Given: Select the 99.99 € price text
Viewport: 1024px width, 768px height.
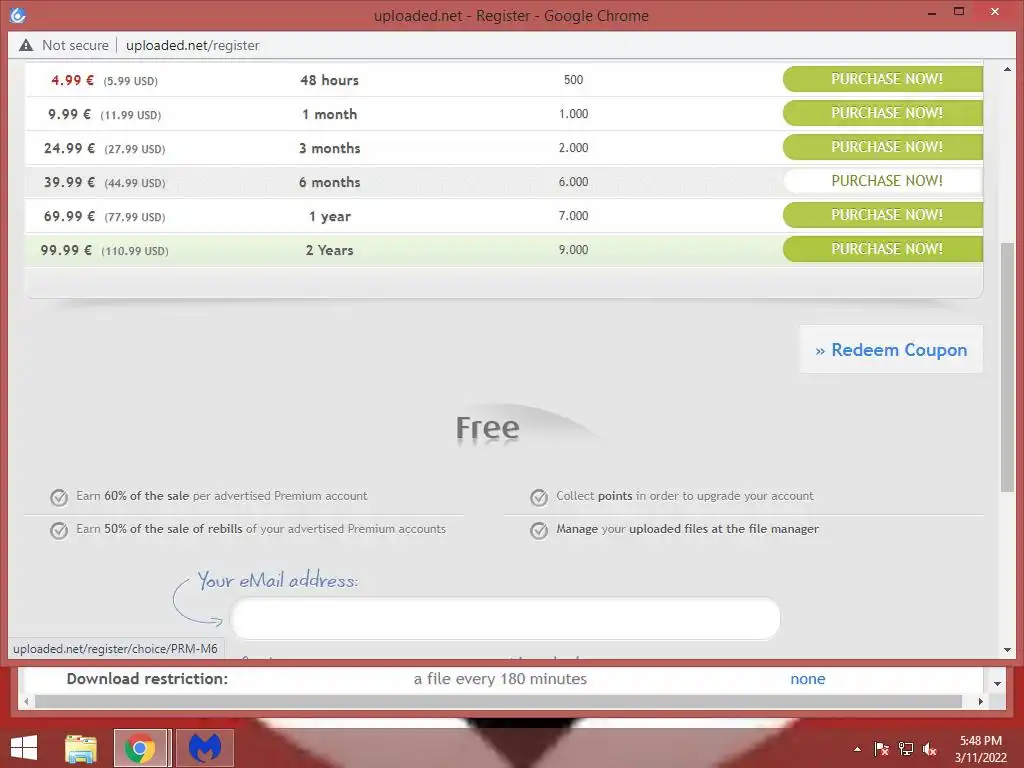Looking at the screenshot, I should [66, 250].
